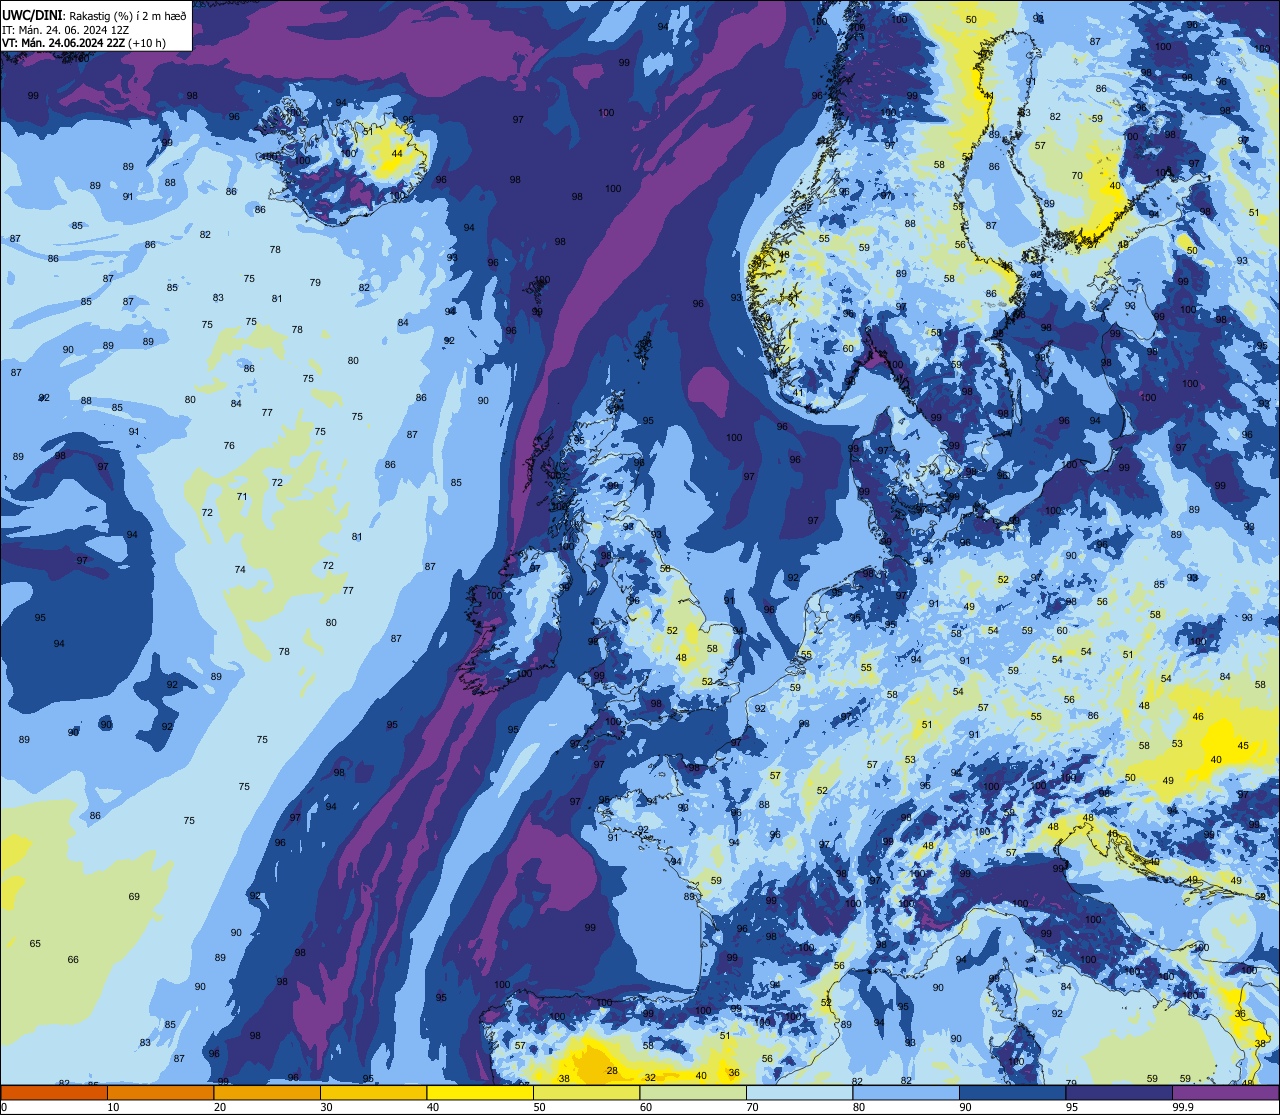Click the 'VT: Mán. 24.06.2024 22Z (+10 h)' line

[84, 43]
